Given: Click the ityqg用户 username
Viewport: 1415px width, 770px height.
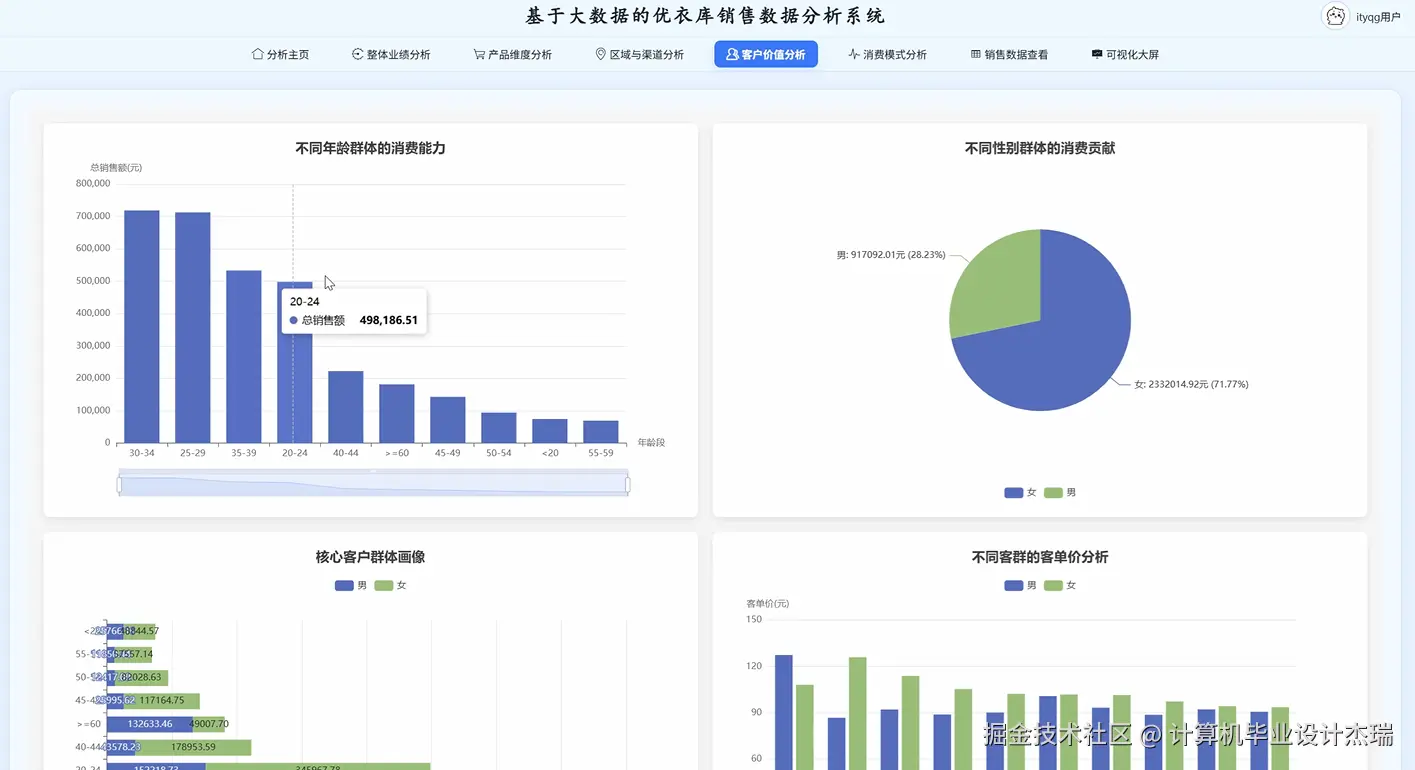Looking at the screenshot, I should point(1378,17).
